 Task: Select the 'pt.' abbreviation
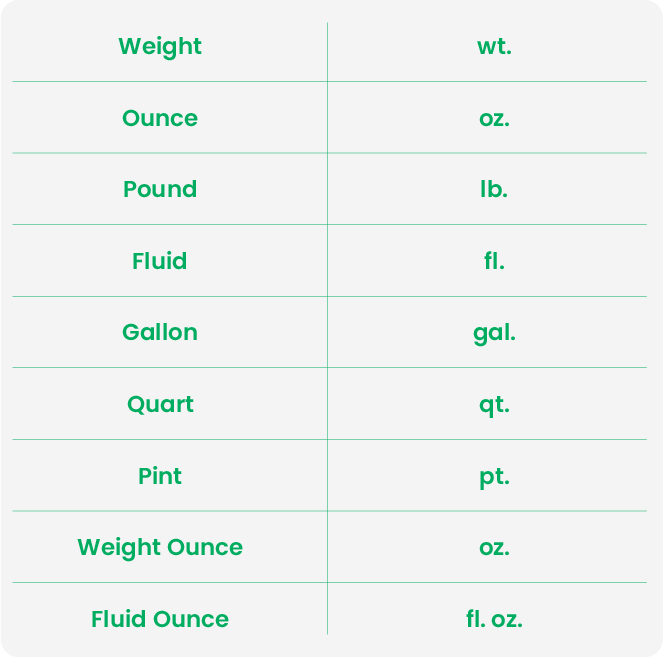coord(494,476)
